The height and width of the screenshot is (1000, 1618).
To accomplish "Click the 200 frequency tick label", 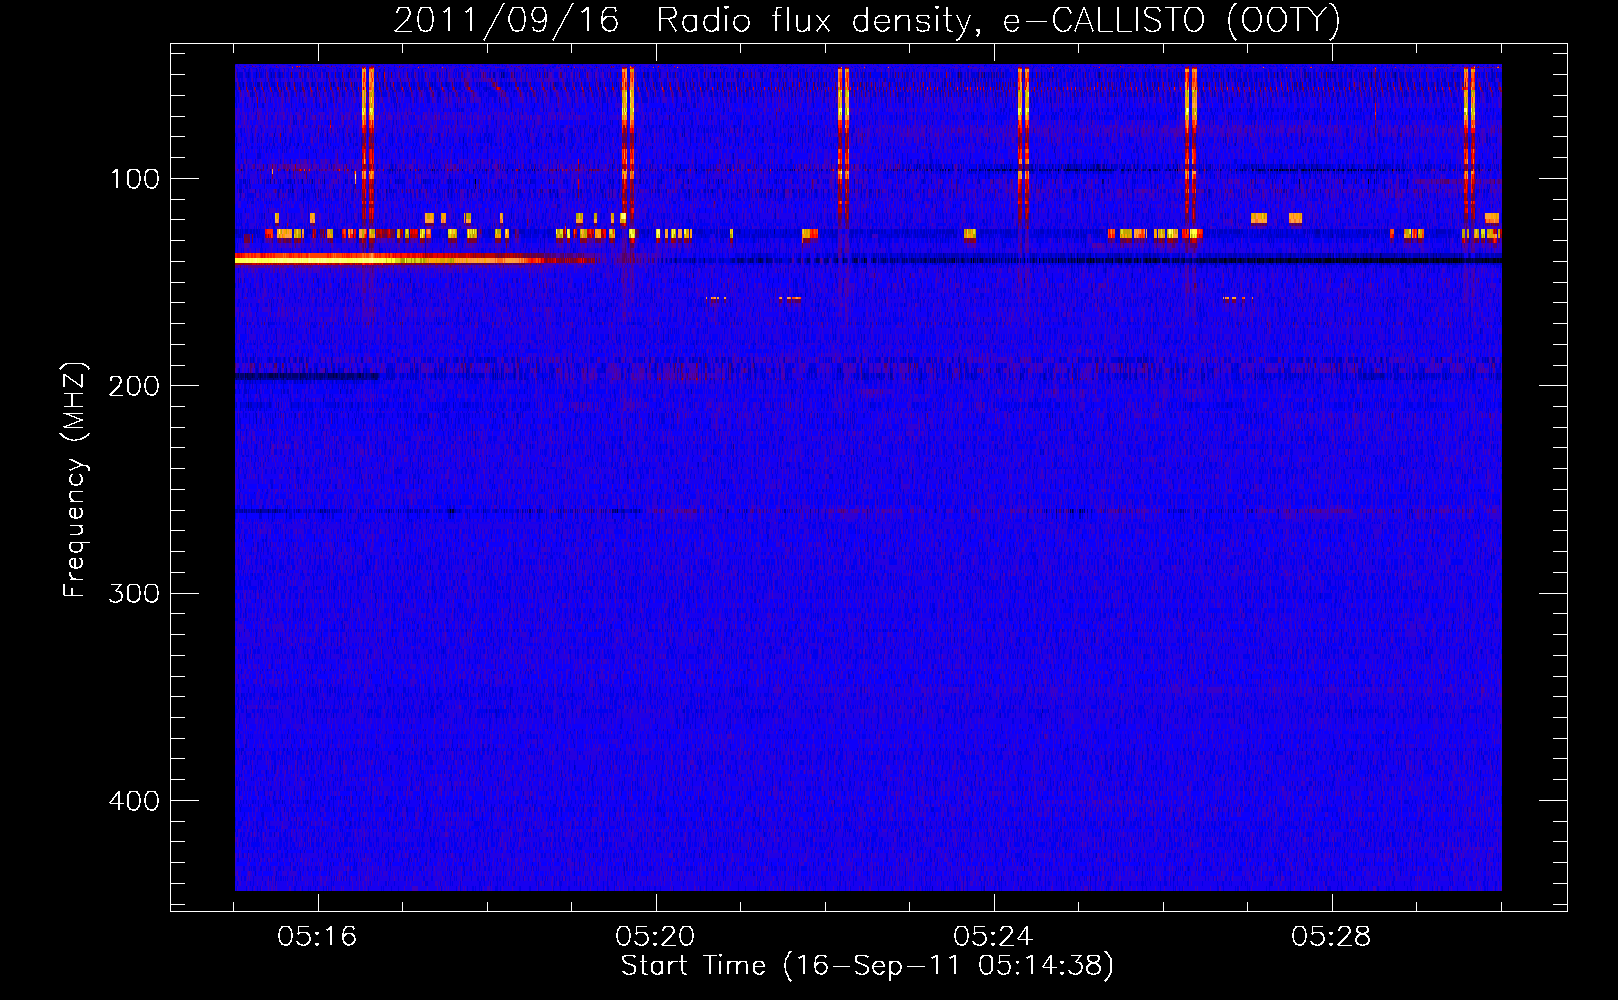I will pyautogui.click(x=134, y=386).
